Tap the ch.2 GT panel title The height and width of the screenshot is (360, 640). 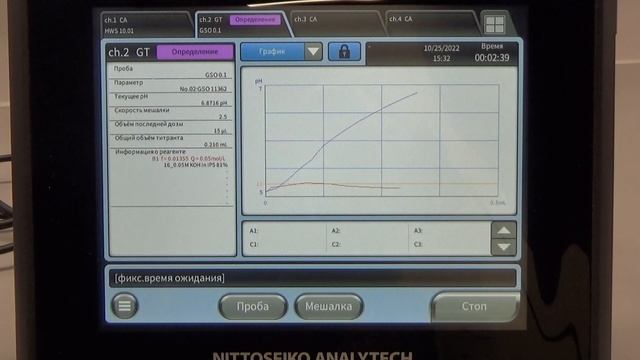point(129,52)
